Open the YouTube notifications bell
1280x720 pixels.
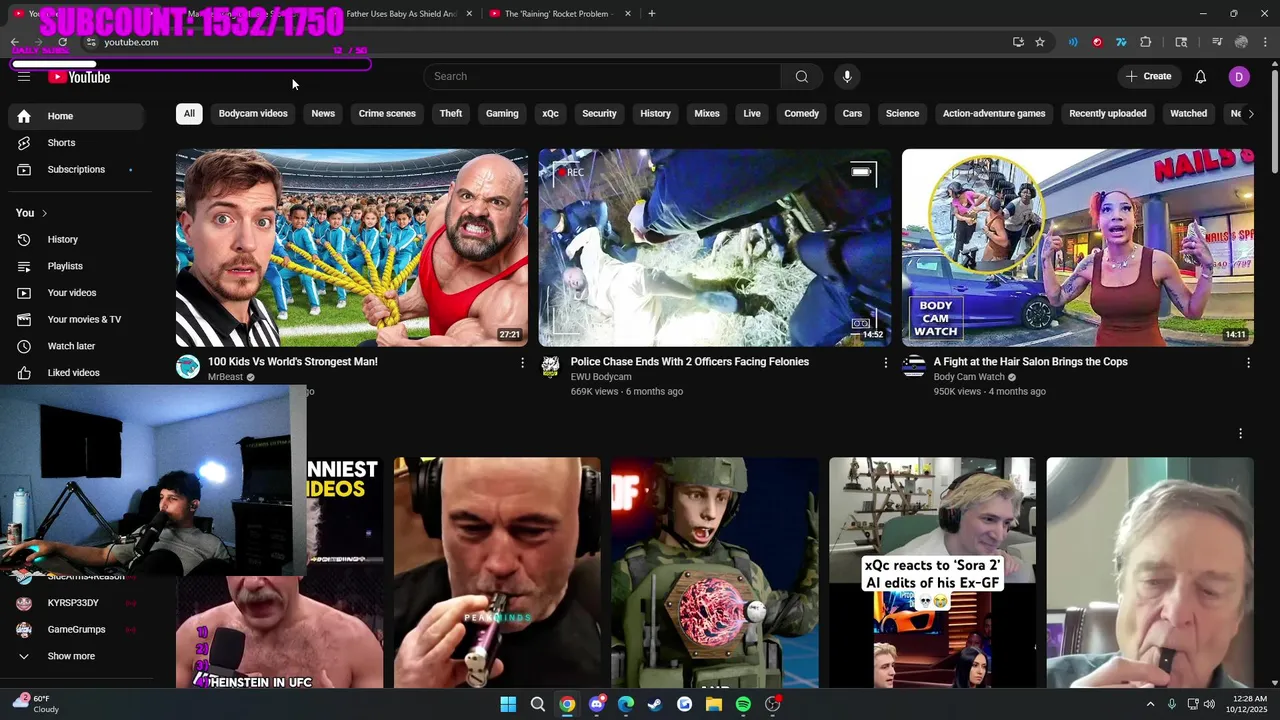click(1200, 77)
